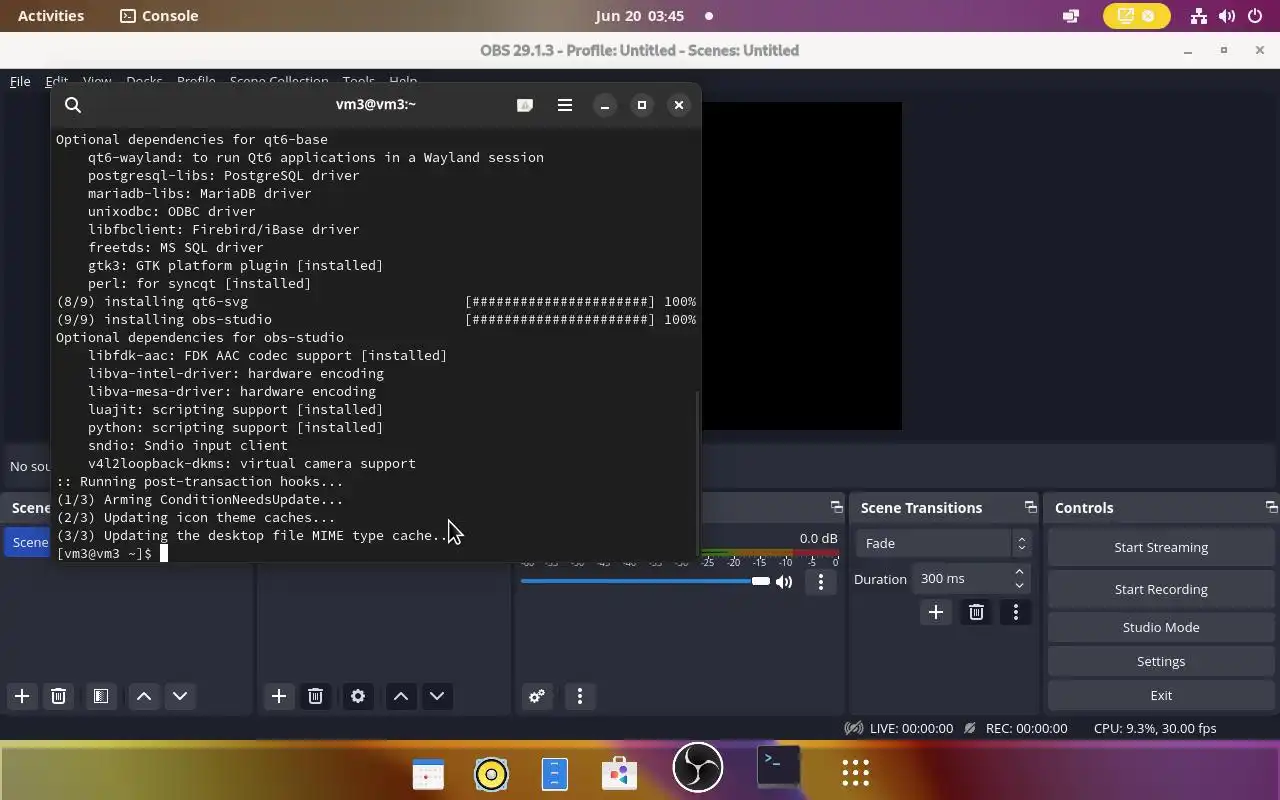This screenshot has height=800, width=1280.
Task: Open the network status menu in top bar
Action: click(x=1198, y=16)
